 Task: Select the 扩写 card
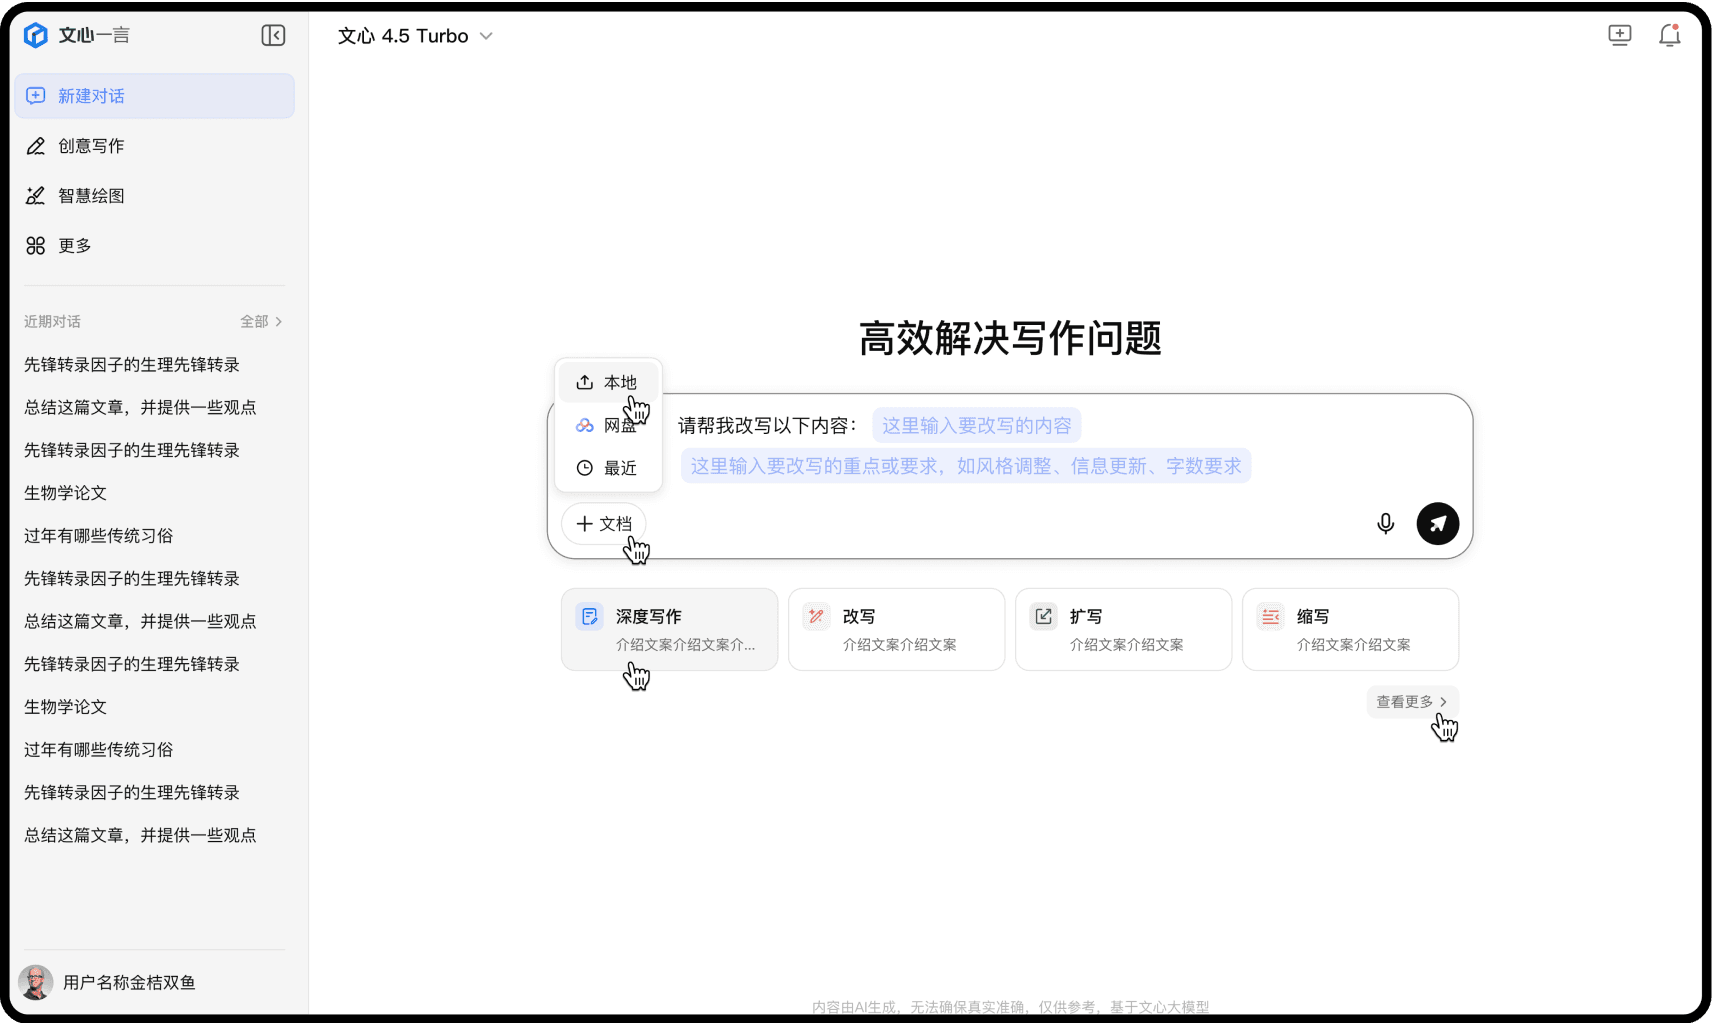point(1123,629)
